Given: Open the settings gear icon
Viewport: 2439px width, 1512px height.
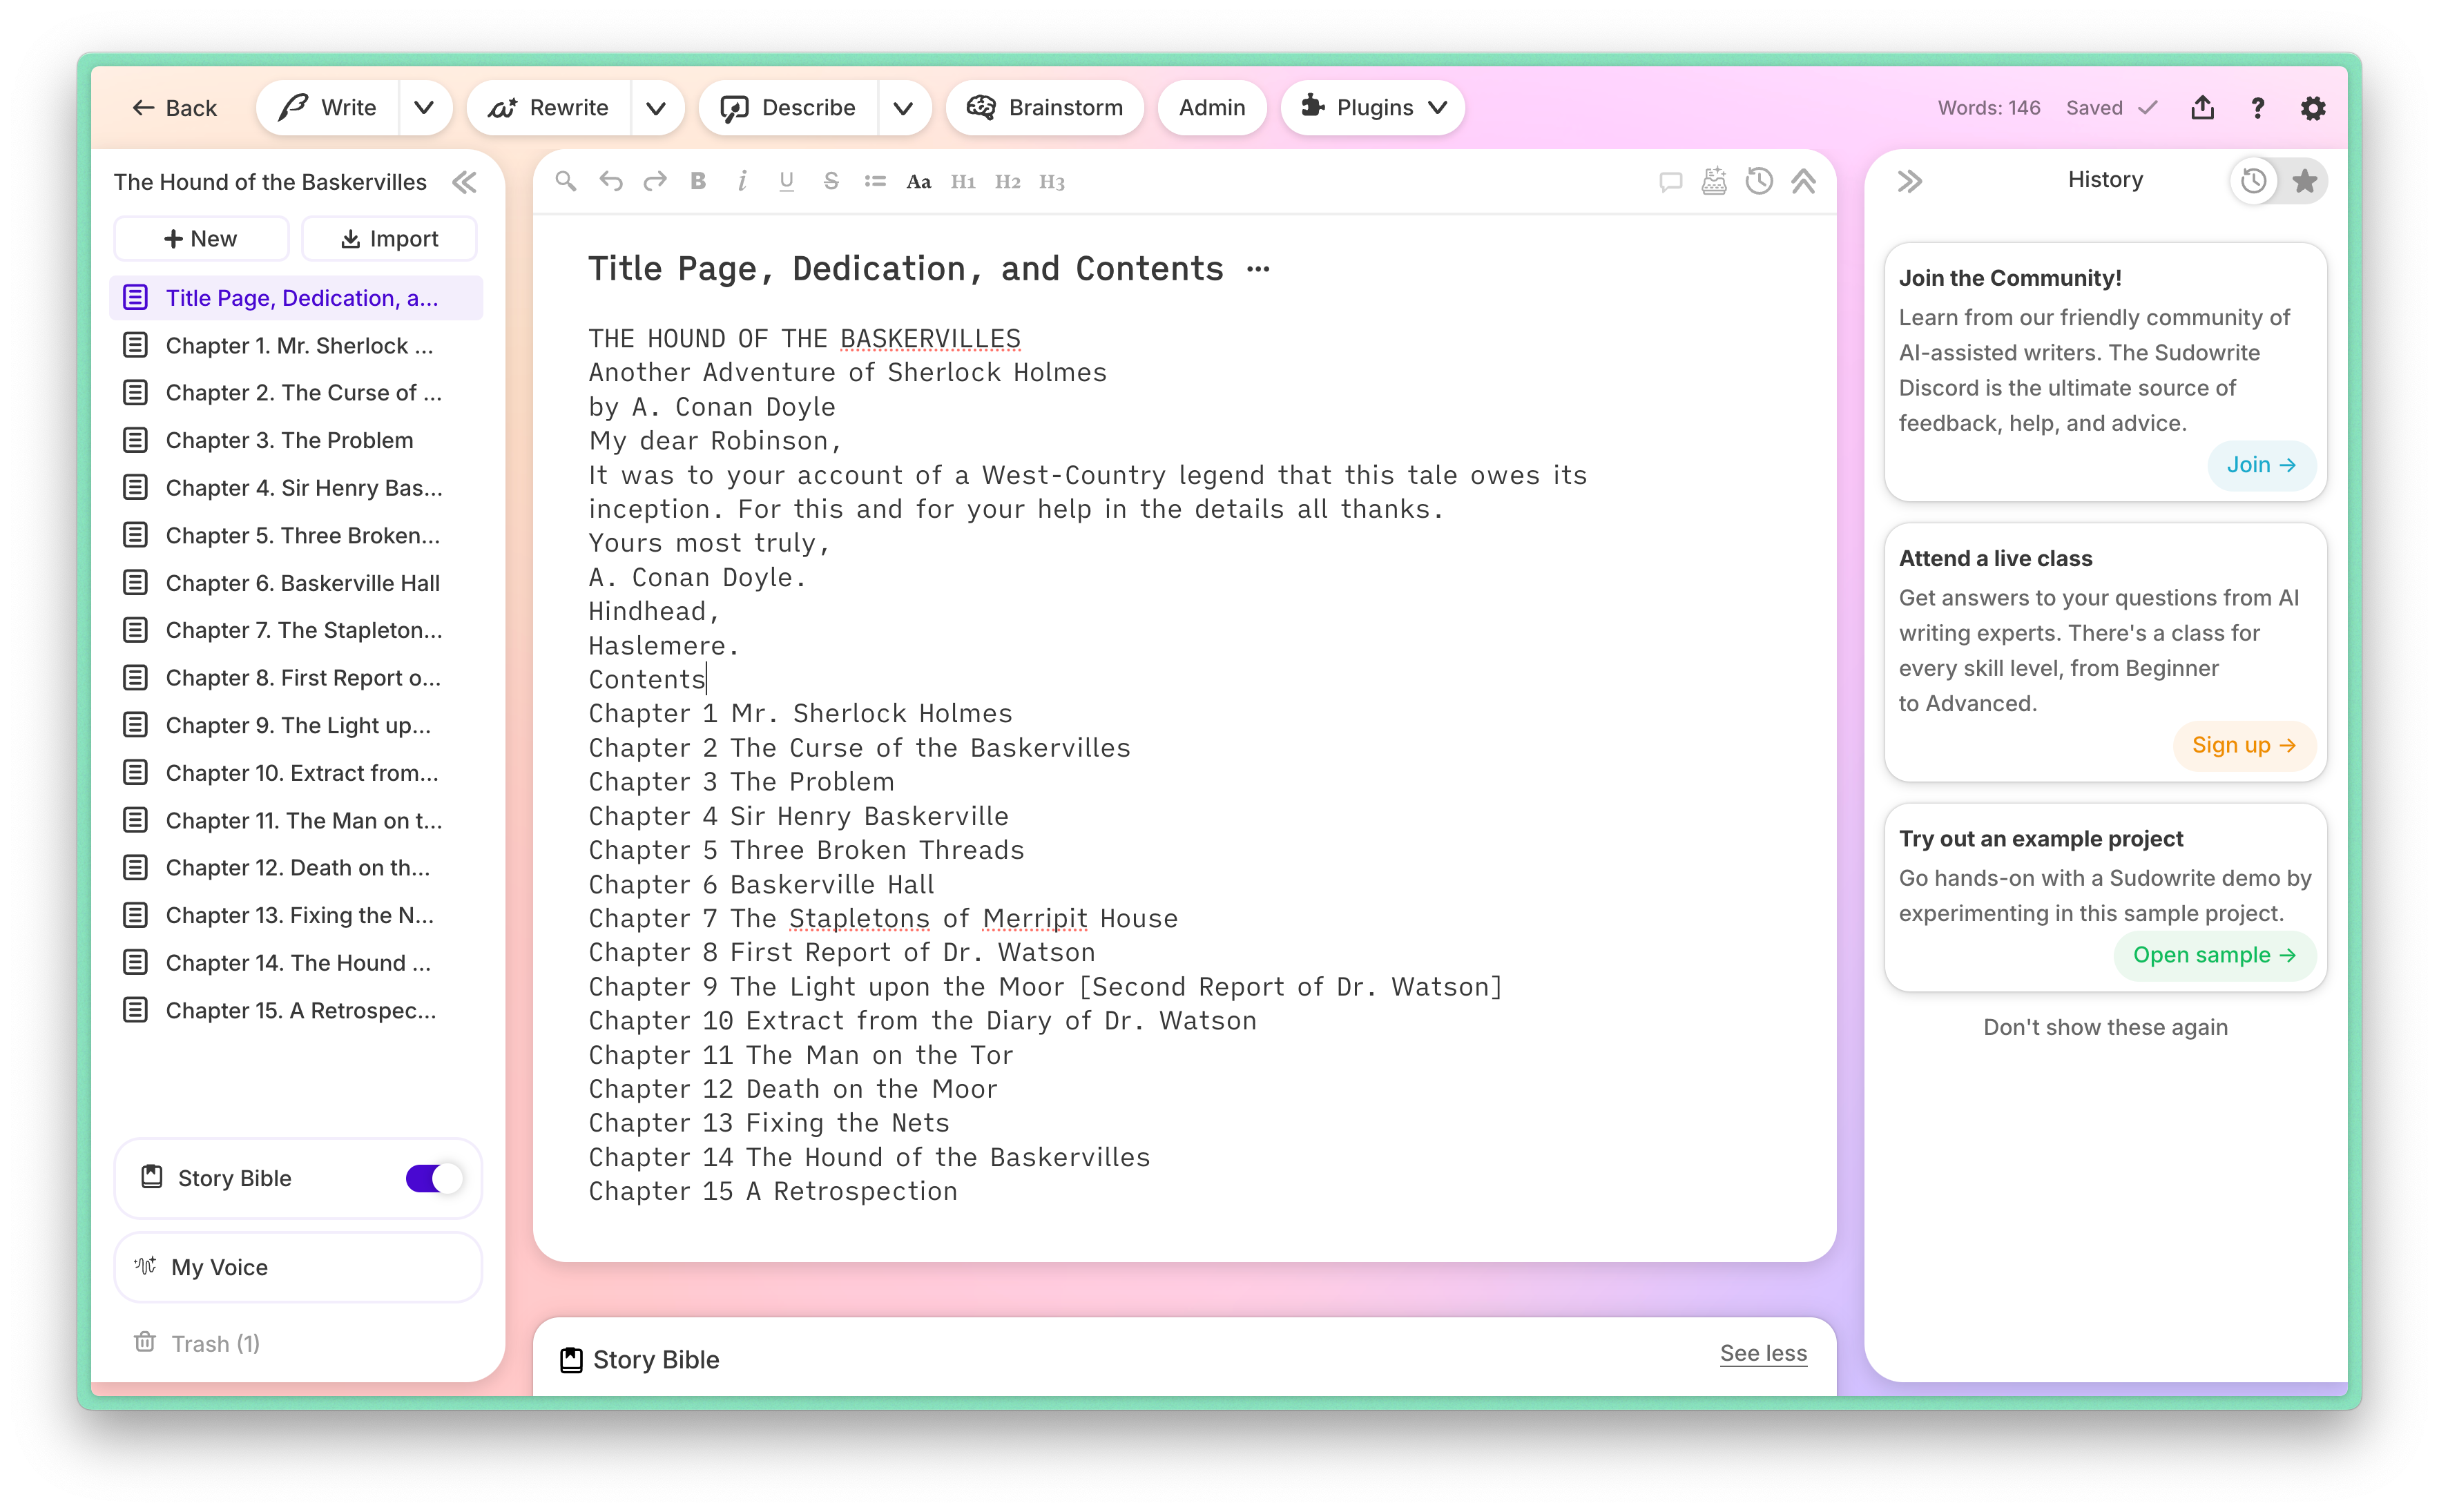Looking at the screenshot, I should (x=2312, y=108).
